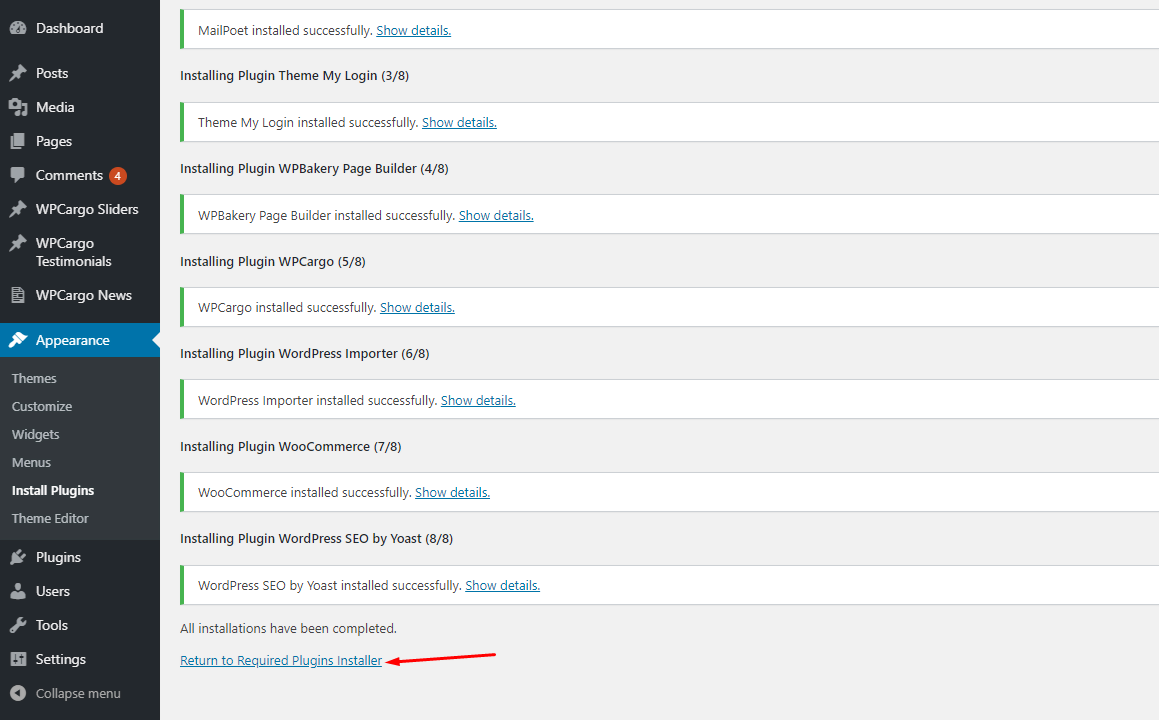The height and width of the screenshot is (720, 1159).
Task: Open the Customize submenu item
Action: pyautogui.click(x=42, y=407)
